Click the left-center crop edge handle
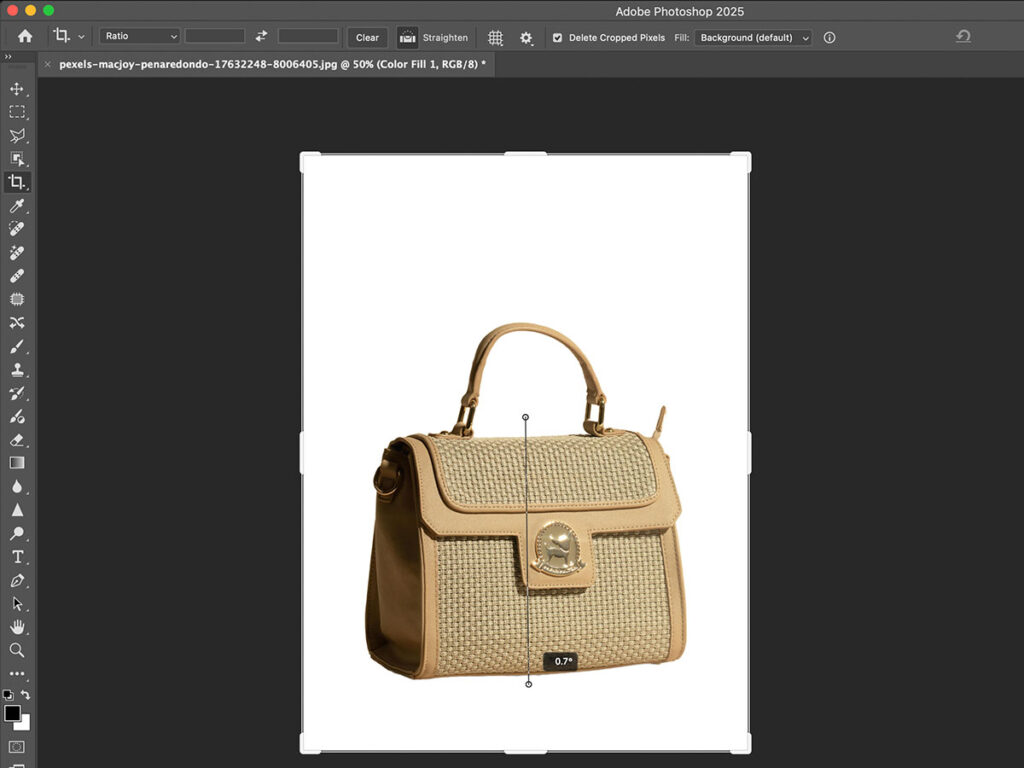Screen dimensions: 1024x768 point(302,453)
